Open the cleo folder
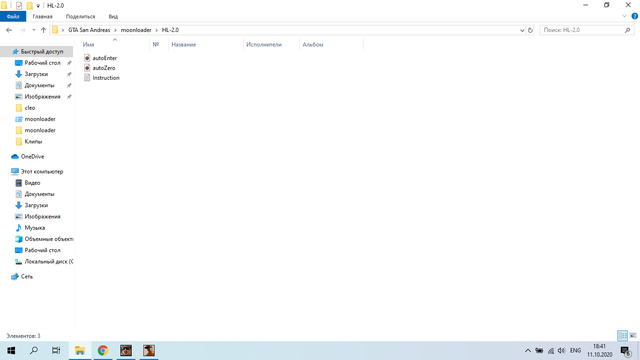This screenshot has width=640, height=360. point(30,108)
